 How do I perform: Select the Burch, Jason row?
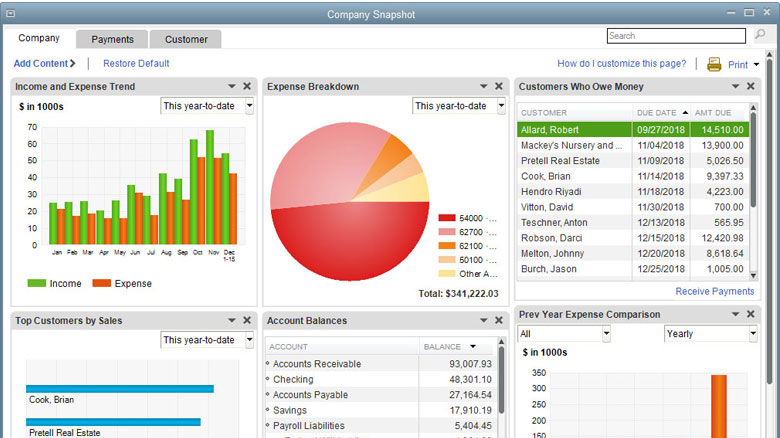[x=633, y=269]
